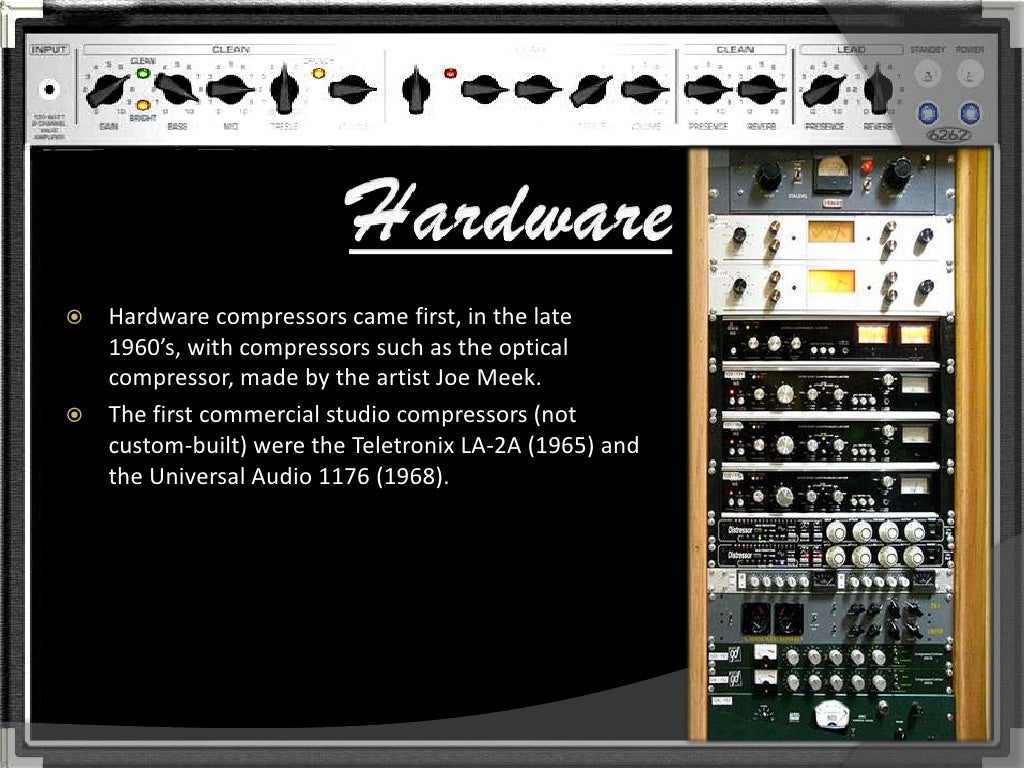Click the text 'Hardware compressors came first, in the late'
The width and height of the screenshot is (1024, 768).
pos(340,317)
